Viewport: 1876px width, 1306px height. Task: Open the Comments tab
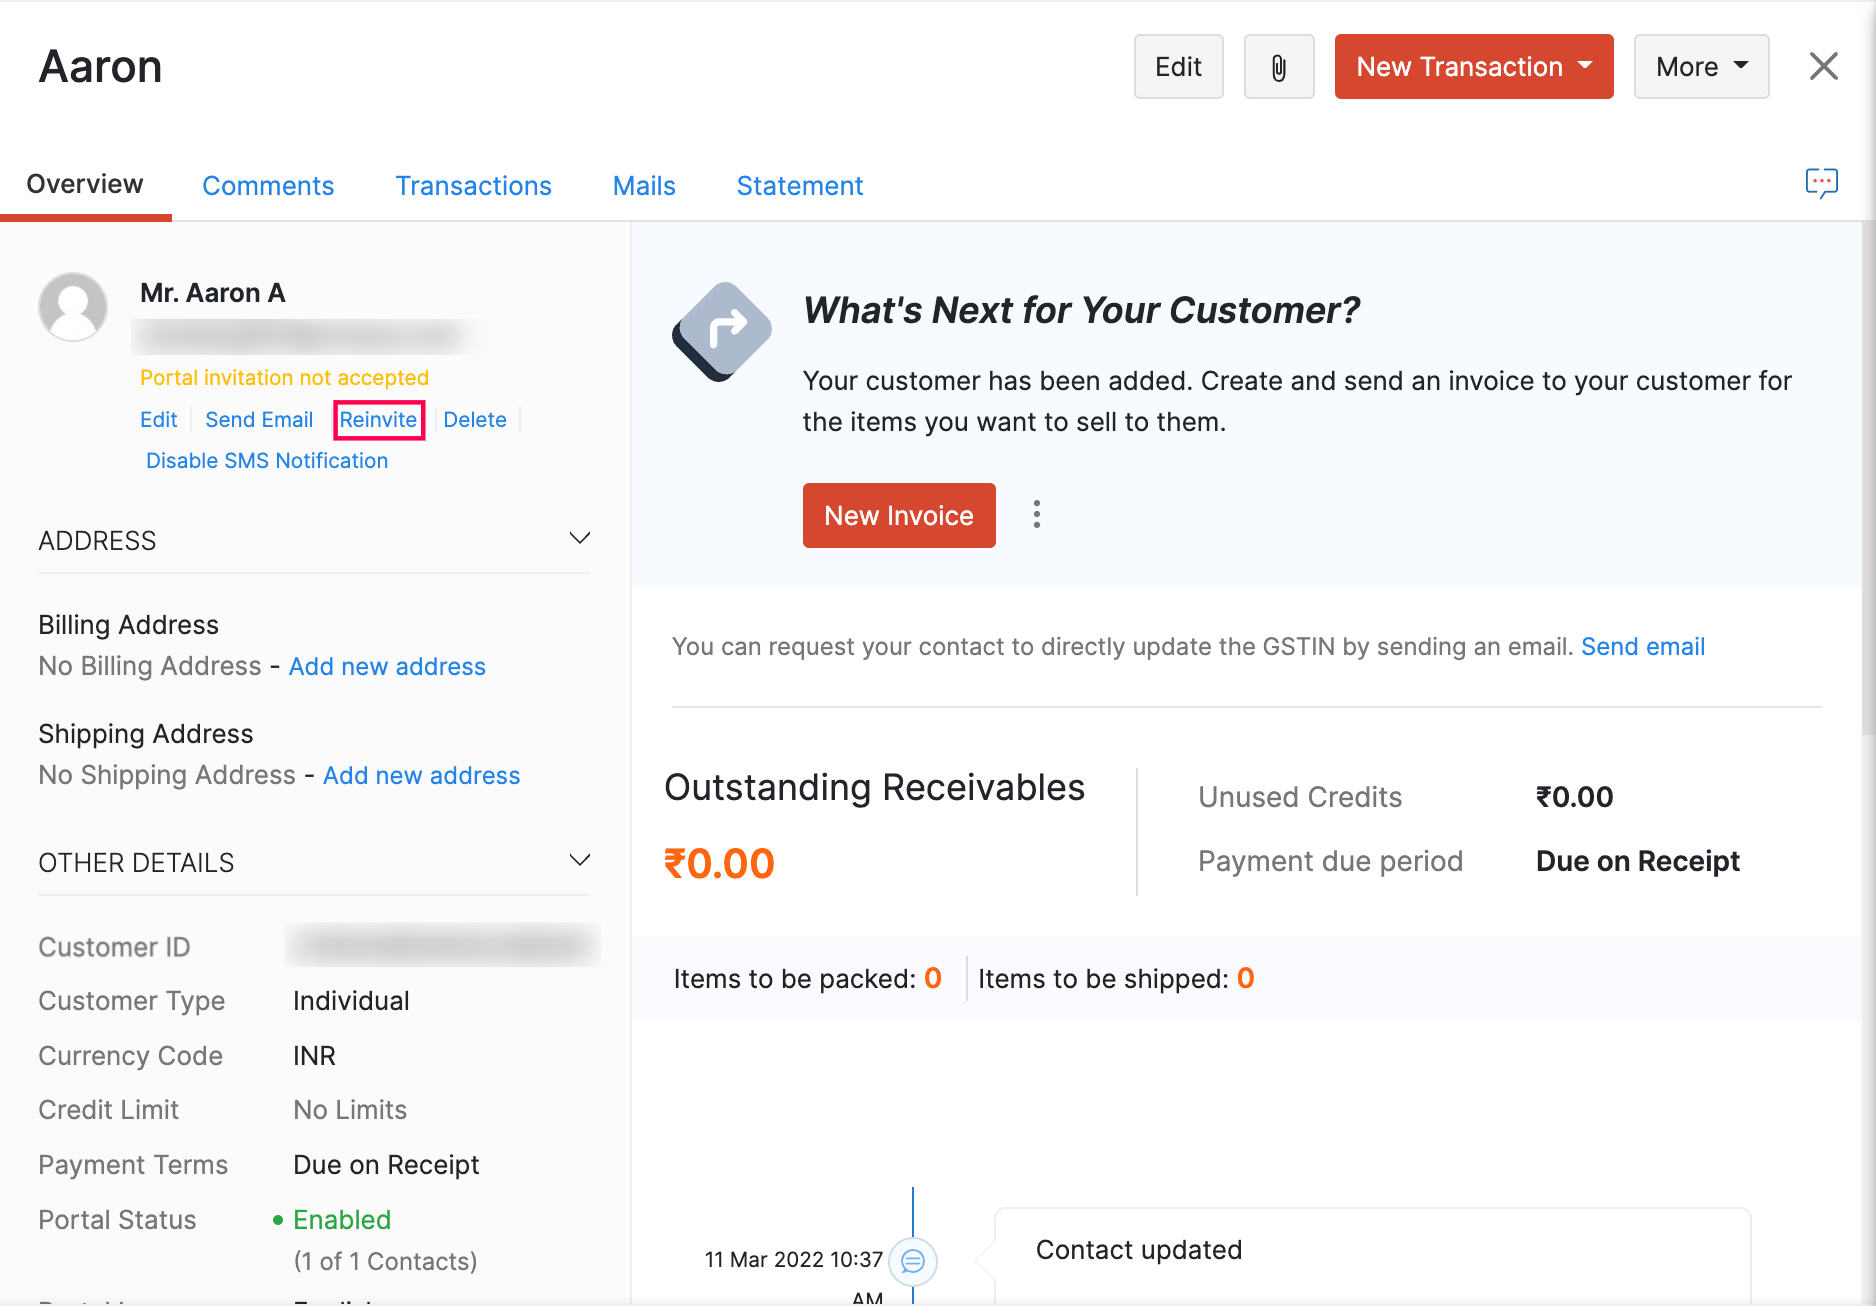268,186
